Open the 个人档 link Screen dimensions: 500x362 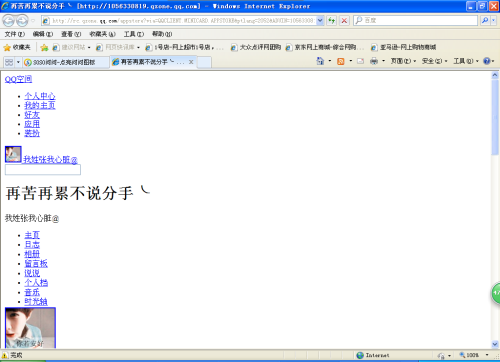(x=36, y=283)
